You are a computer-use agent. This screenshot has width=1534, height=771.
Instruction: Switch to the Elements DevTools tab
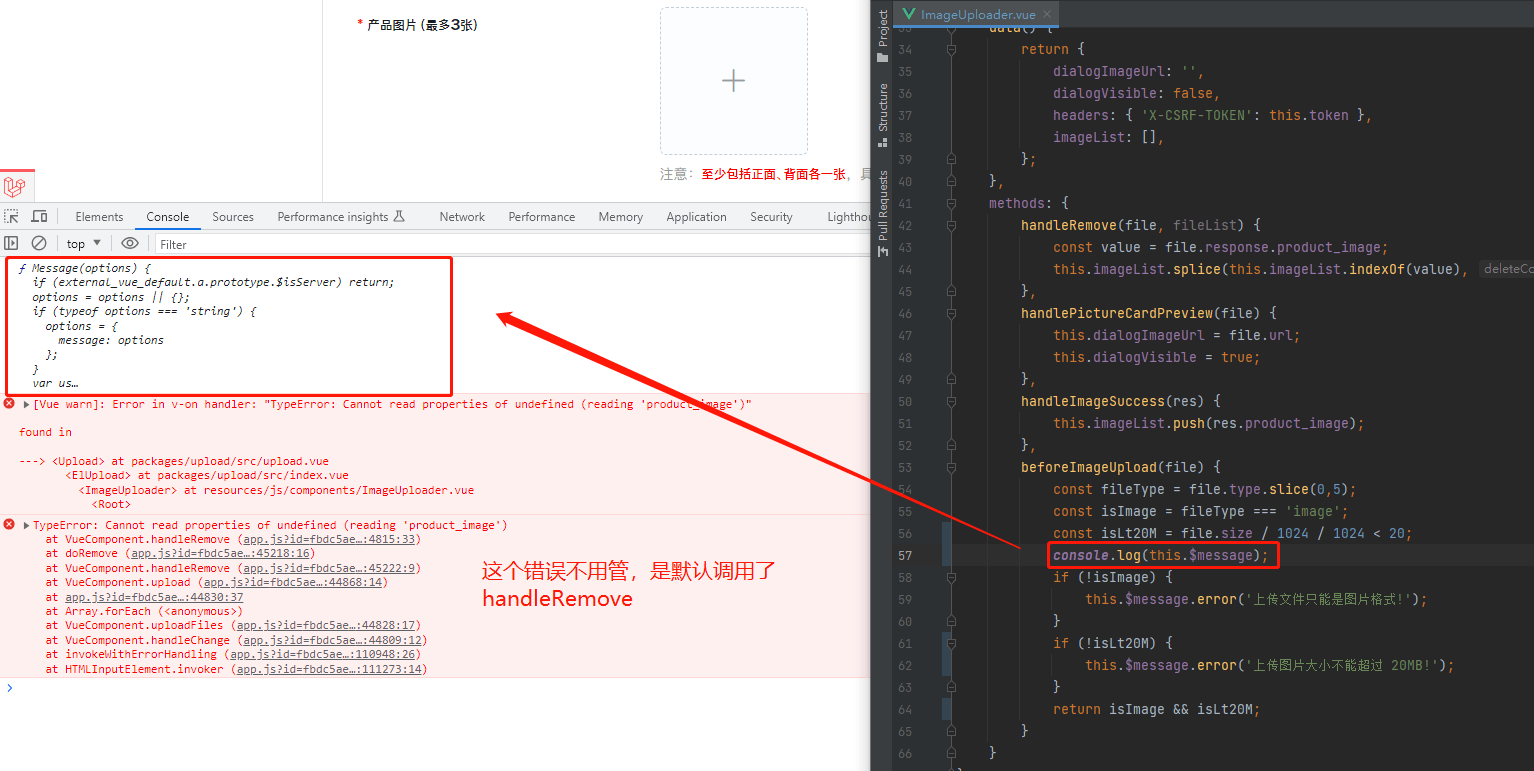(x=99, y=216)
